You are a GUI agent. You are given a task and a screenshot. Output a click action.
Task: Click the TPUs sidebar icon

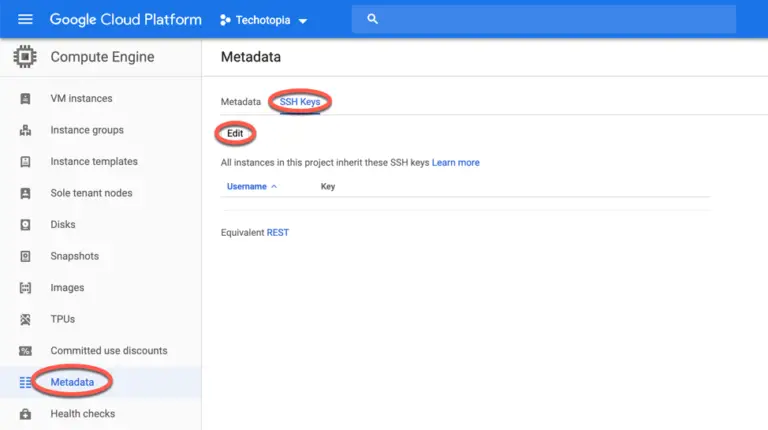26,319
